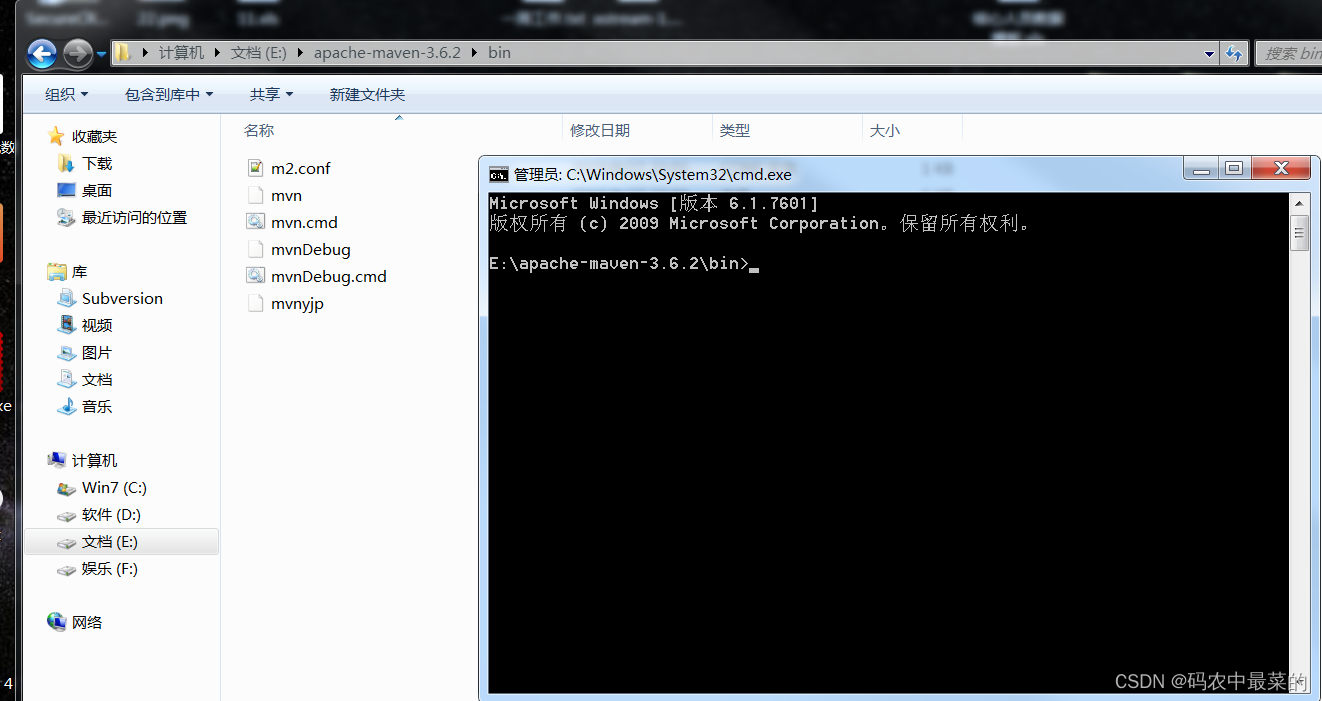
Task: Click the 库 libraries icon
Action: 56,272
